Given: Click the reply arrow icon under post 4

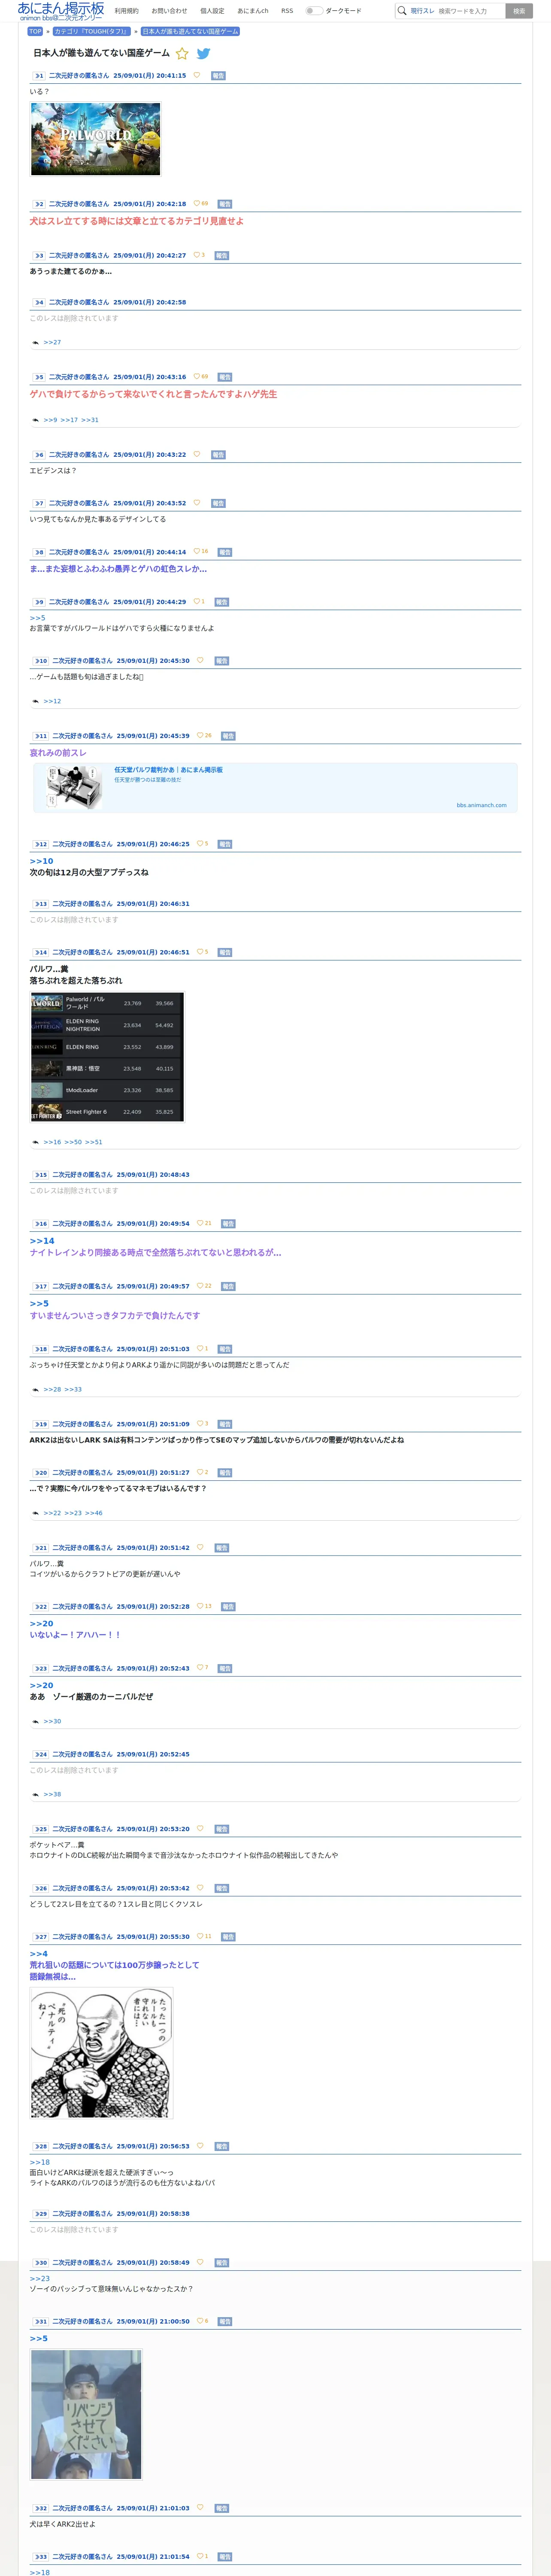Looking at the screenshot, I should click(35, 342).
